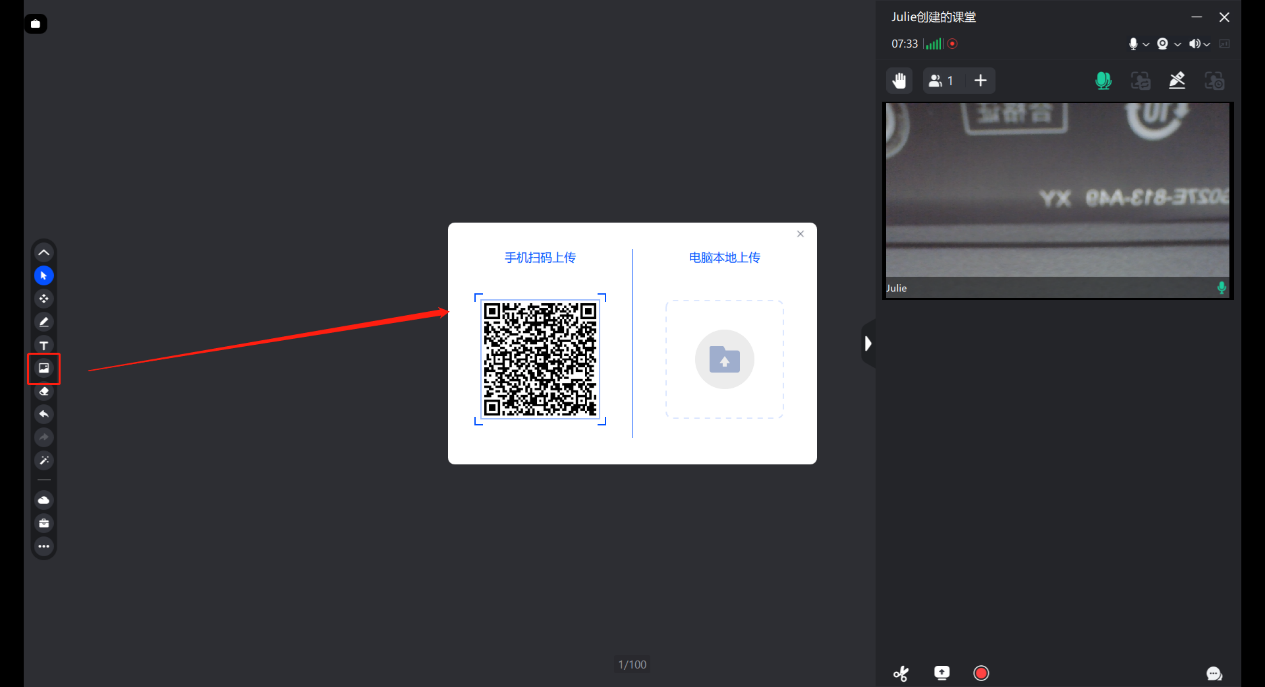Screen dimensions: 1265x687
Task: Click the greyed-out swap camera view icon
Action: (x=1140, y=81)
